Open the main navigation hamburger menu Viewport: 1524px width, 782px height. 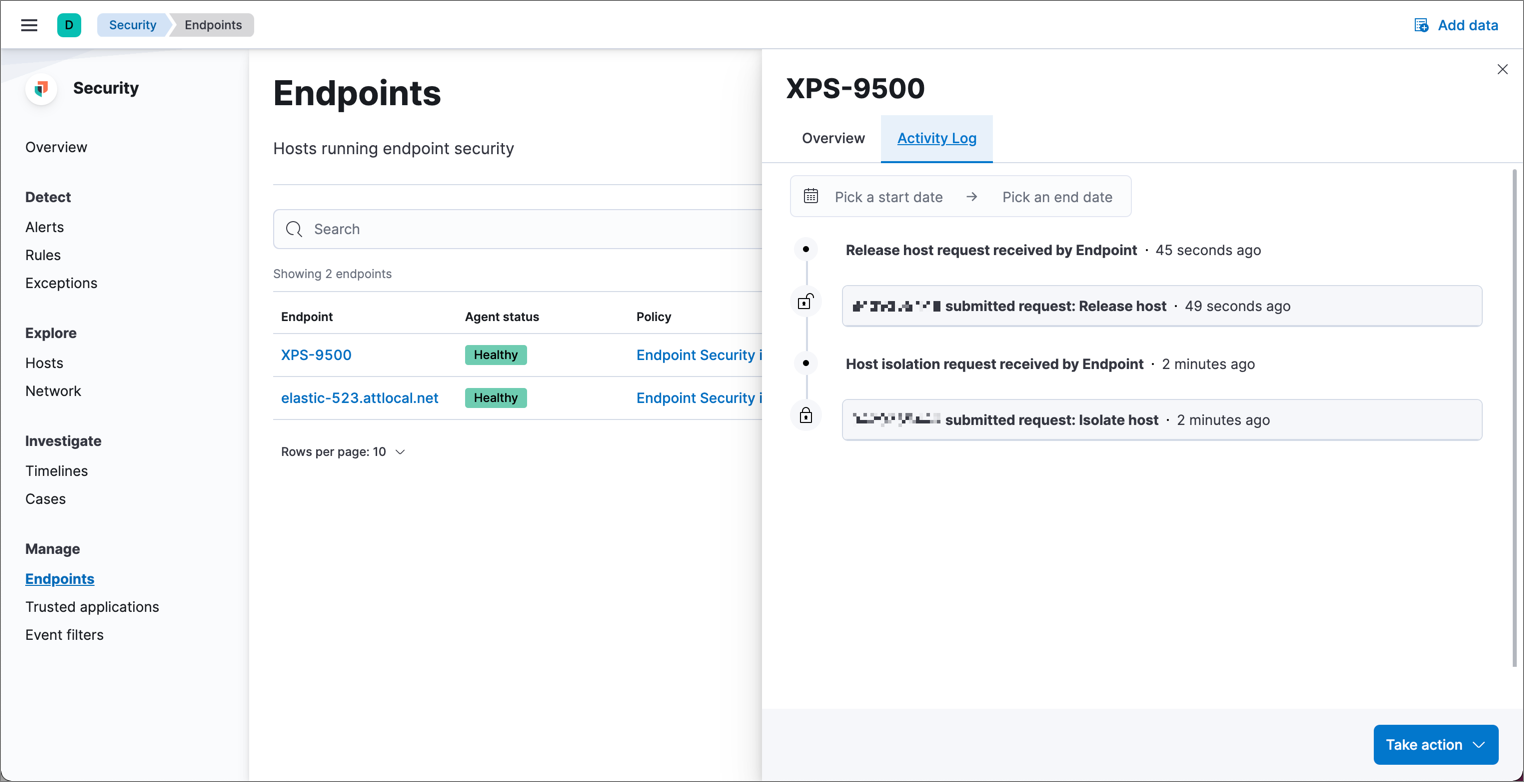[28, 25]
